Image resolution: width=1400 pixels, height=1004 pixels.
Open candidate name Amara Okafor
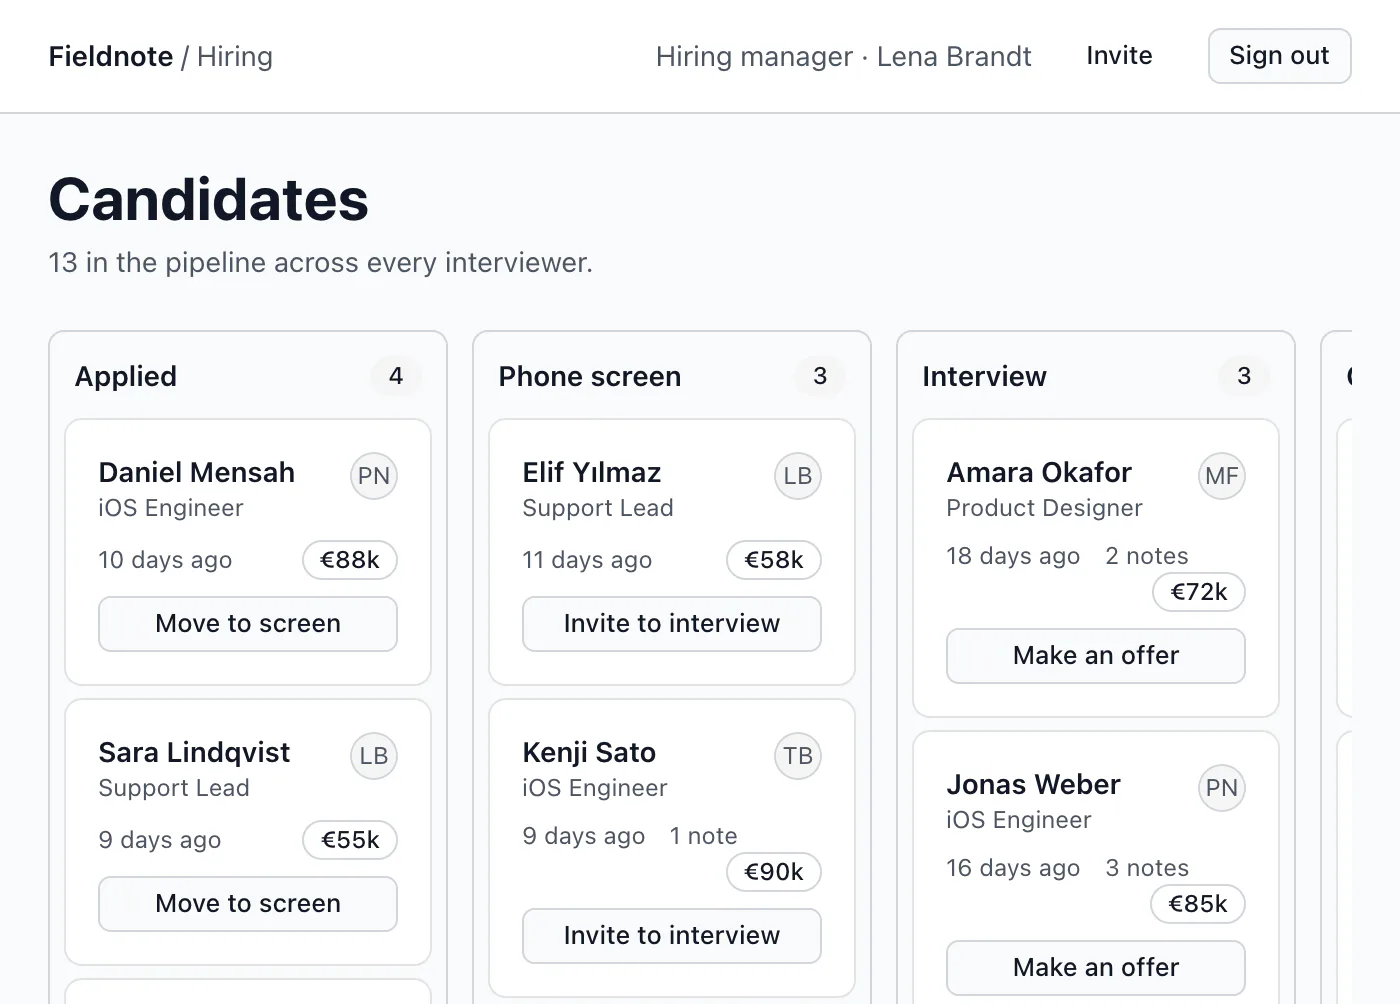tap(1039, 472)
